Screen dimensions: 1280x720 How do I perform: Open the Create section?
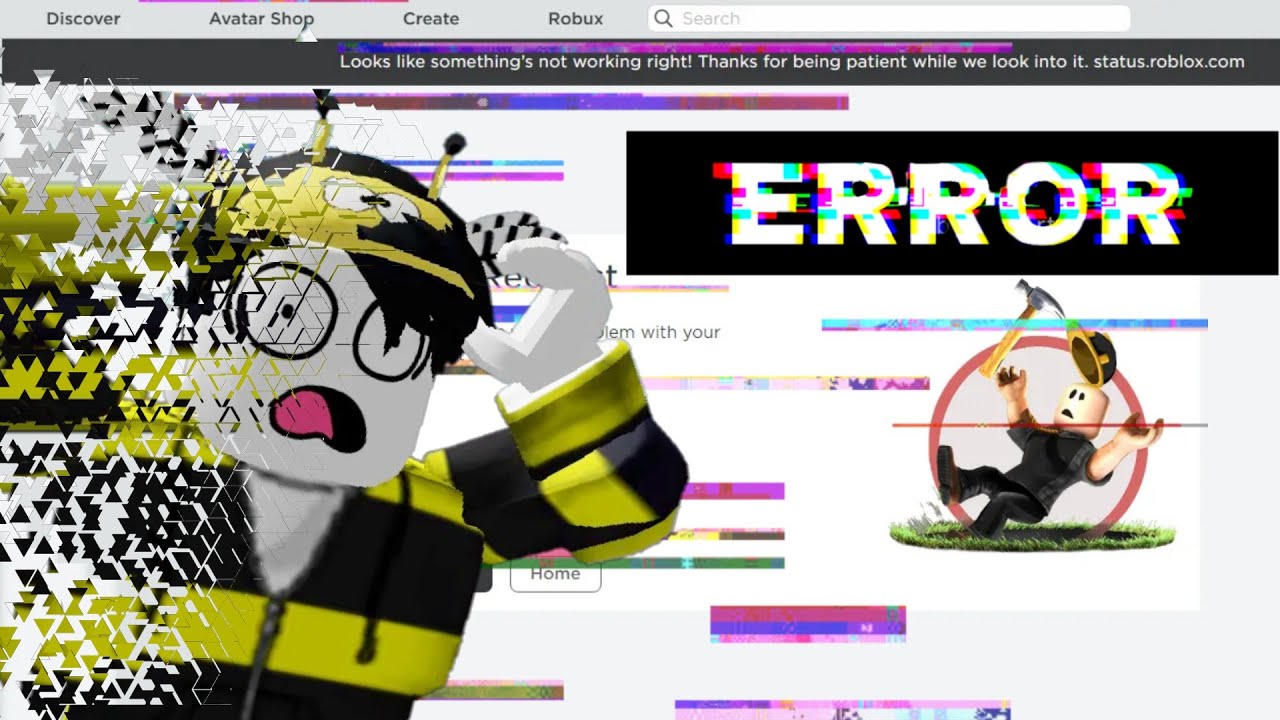pyautogui.click(x=431, y=18)
